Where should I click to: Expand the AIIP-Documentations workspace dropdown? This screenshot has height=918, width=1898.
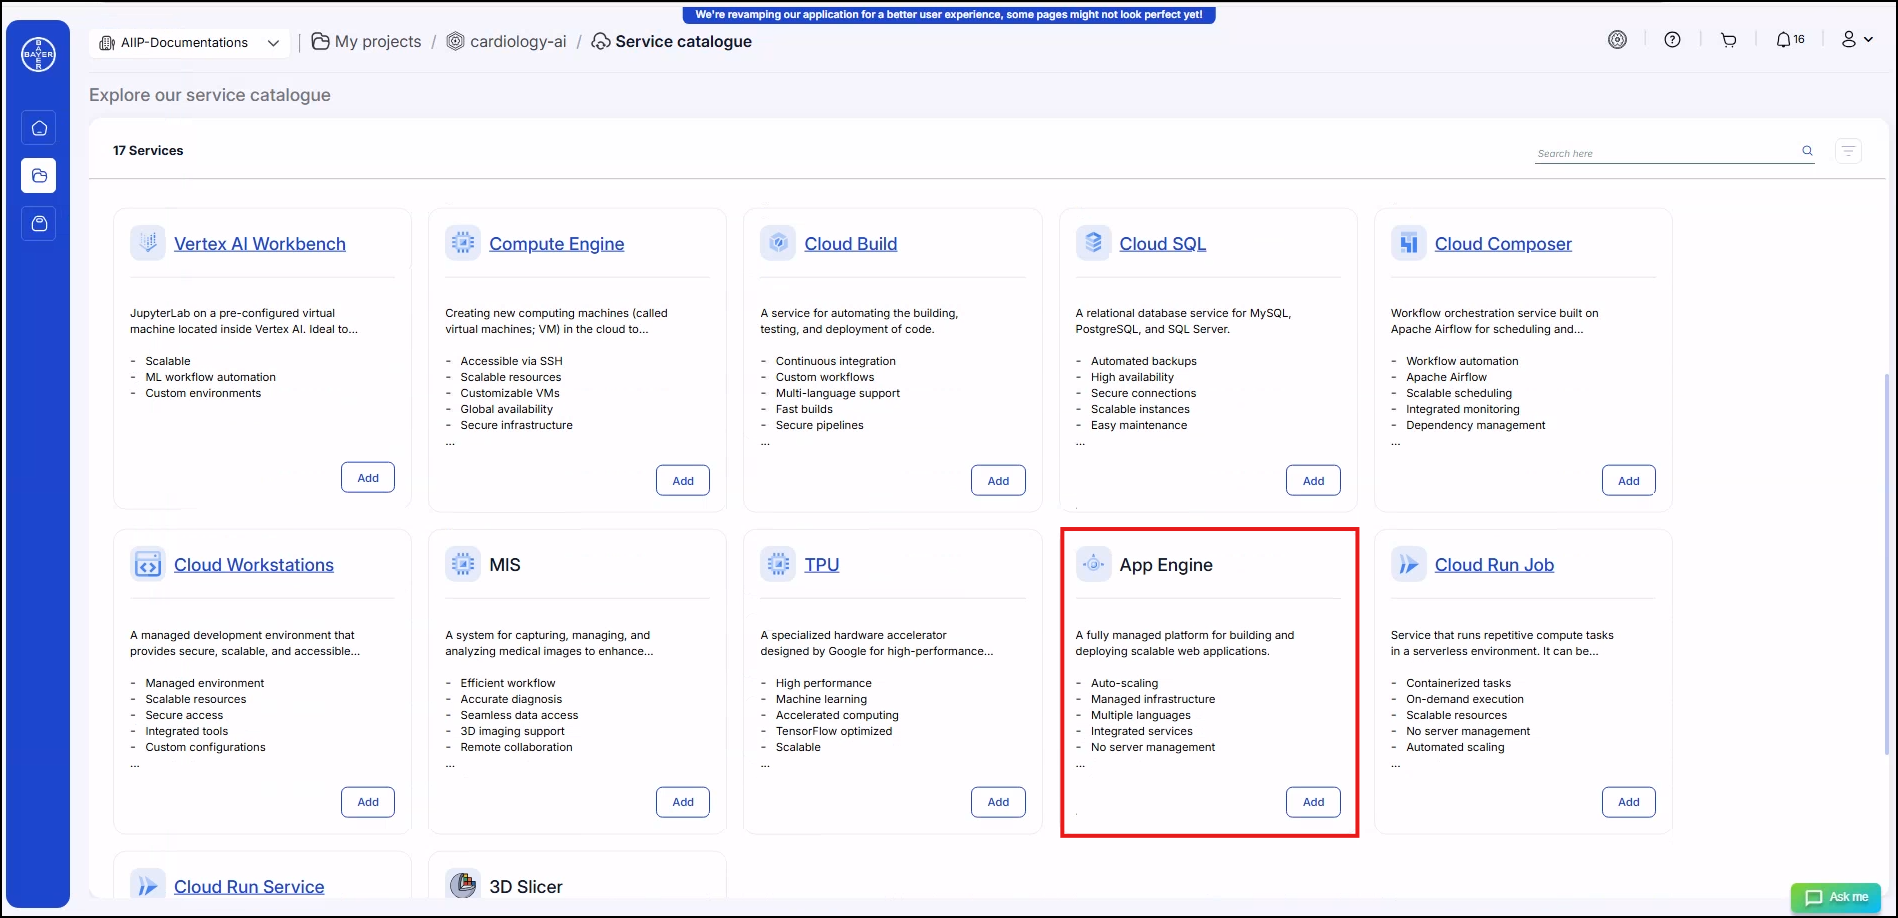[190, 43]
